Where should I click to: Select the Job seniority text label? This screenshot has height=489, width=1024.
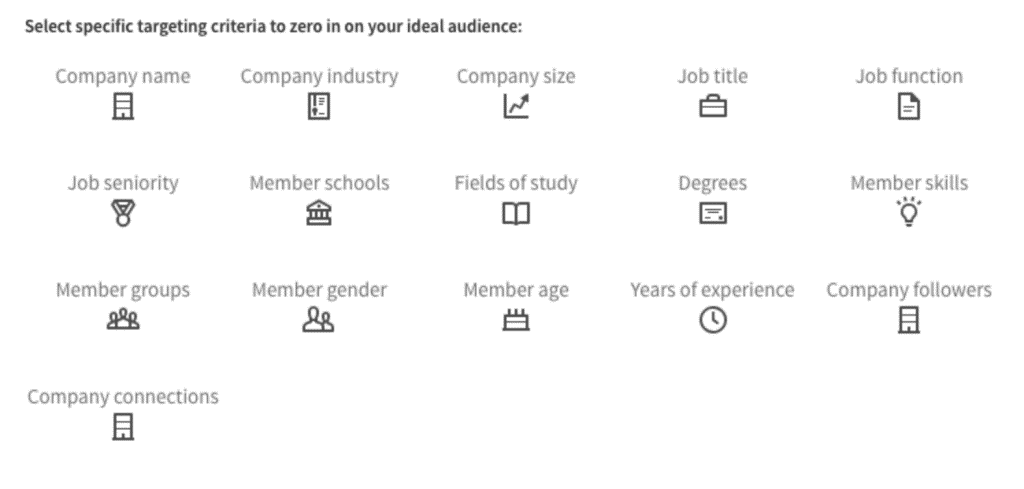(122, 183)
